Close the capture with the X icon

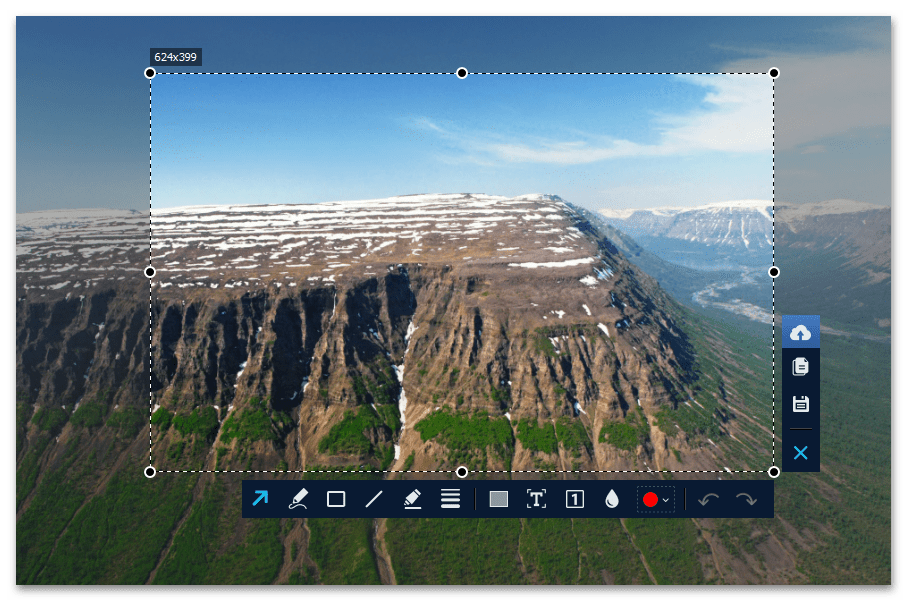(x=800, y=453)
